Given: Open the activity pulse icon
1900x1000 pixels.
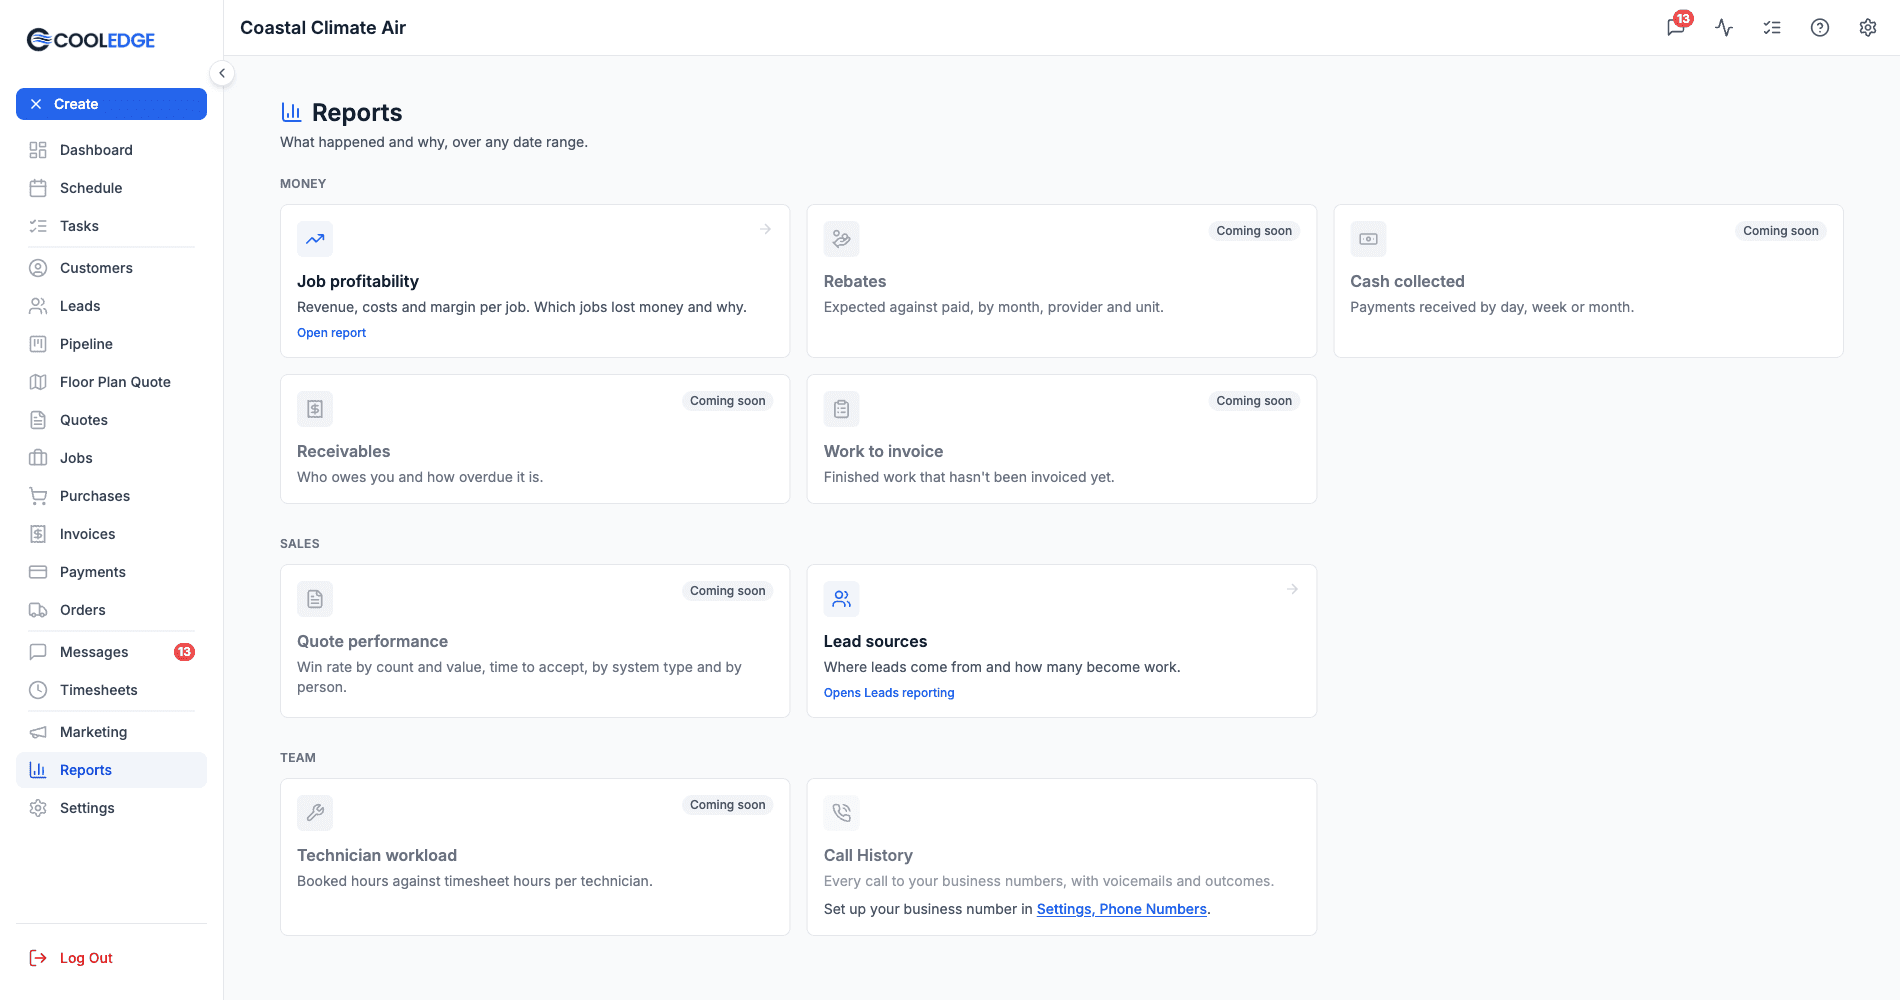Looking at the screenshot, I should [1724, 28].
